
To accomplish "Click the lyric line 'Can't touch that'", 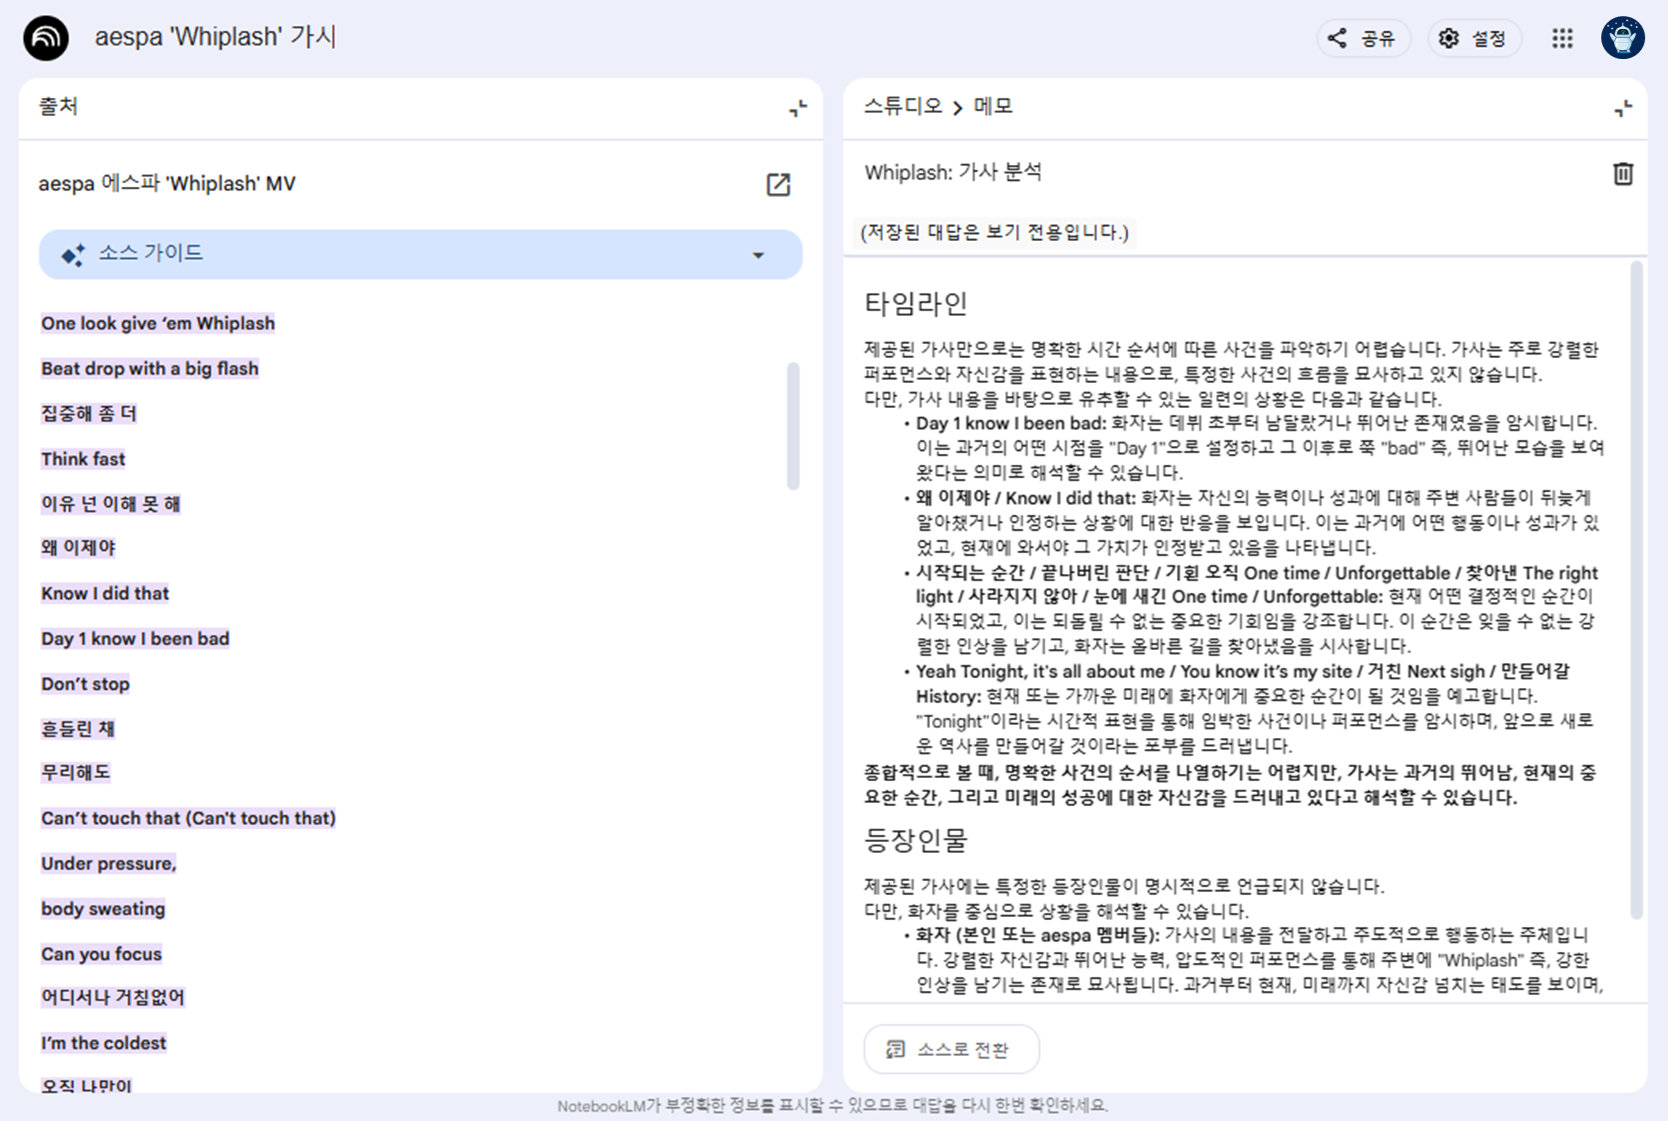I will pyautogui.click(x=188, y=818).
